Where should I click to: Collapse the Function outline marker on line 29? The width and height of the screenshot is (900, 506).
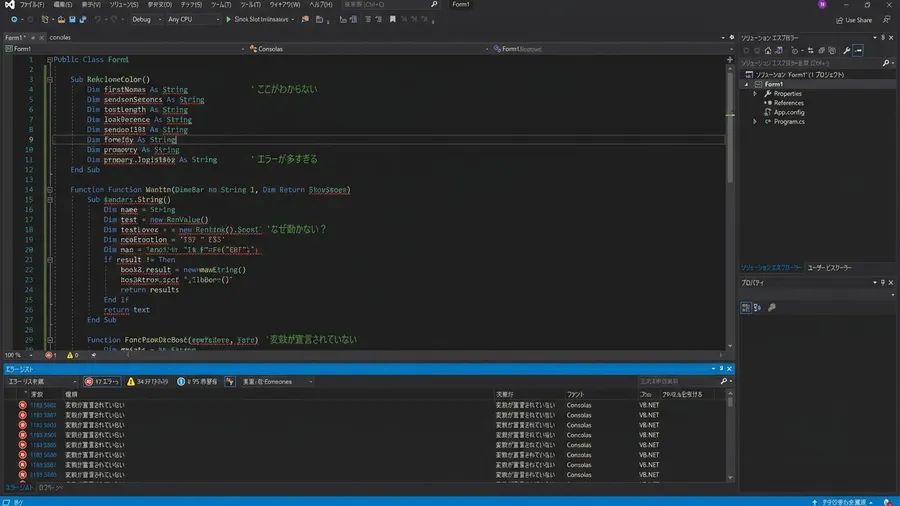[49, 340]
